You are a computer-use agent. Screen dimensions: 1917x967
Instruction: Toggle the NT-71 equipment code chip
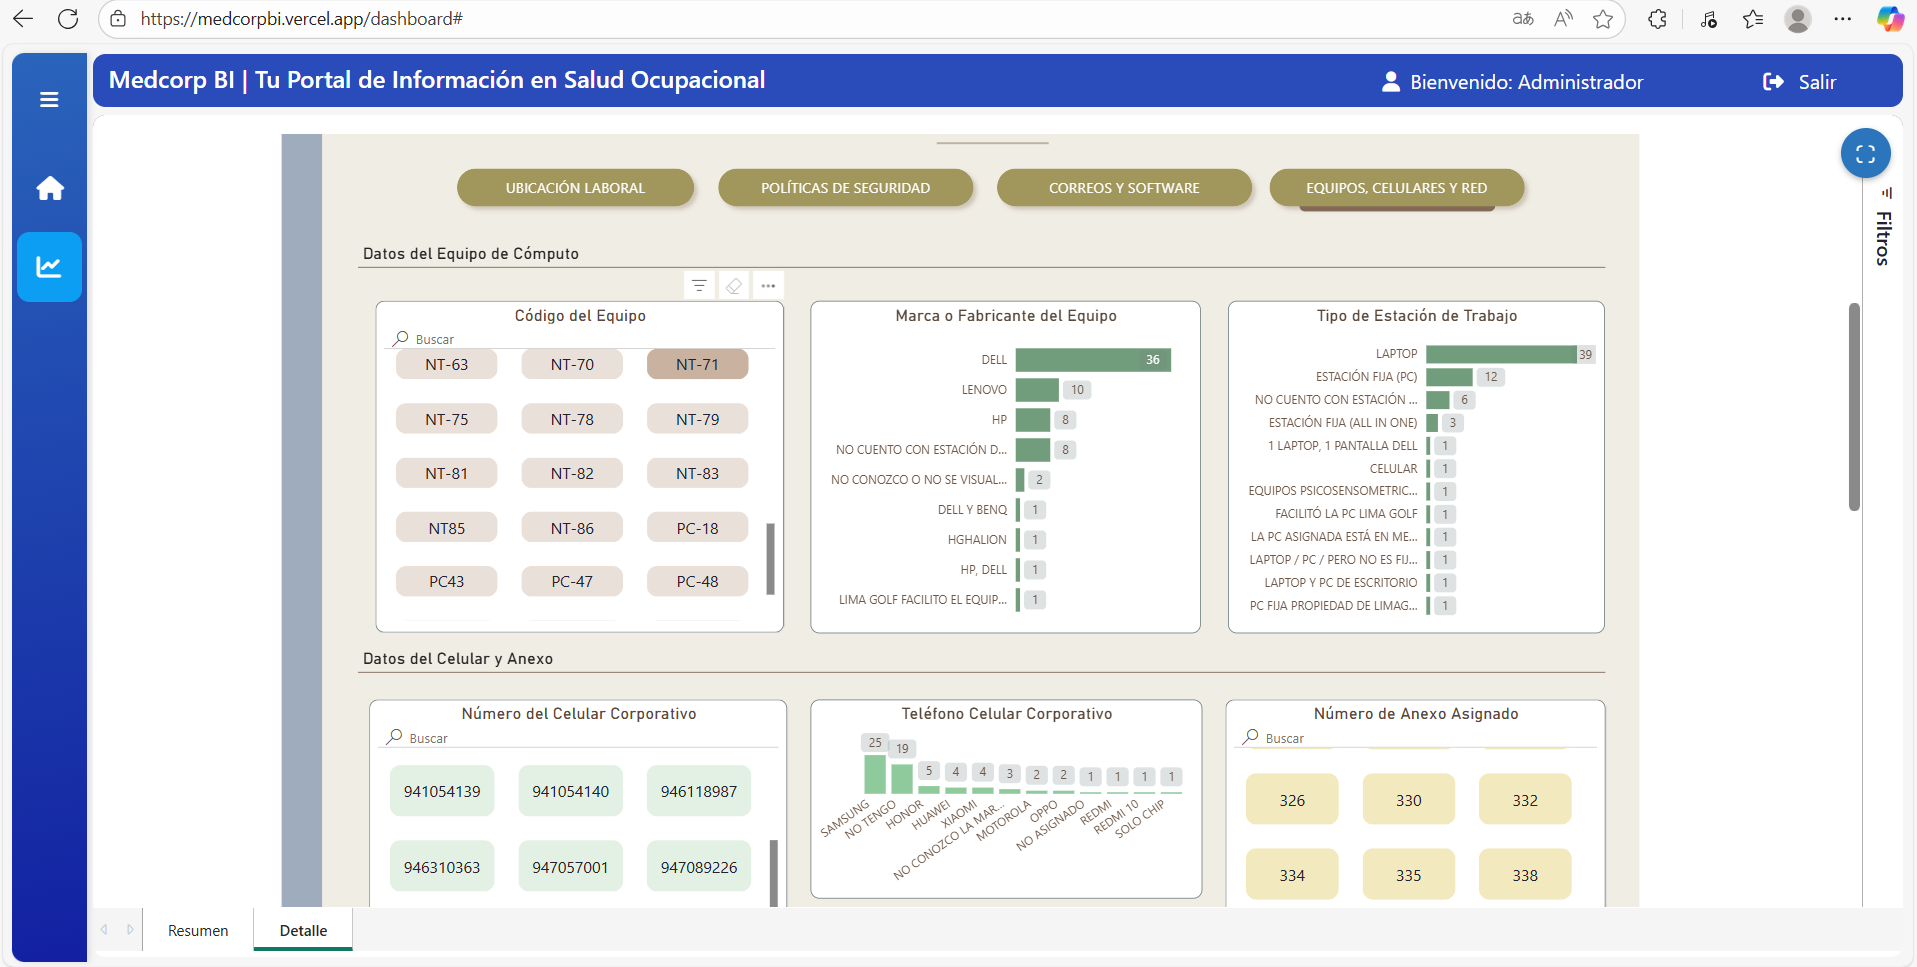[x=697, y=365]
